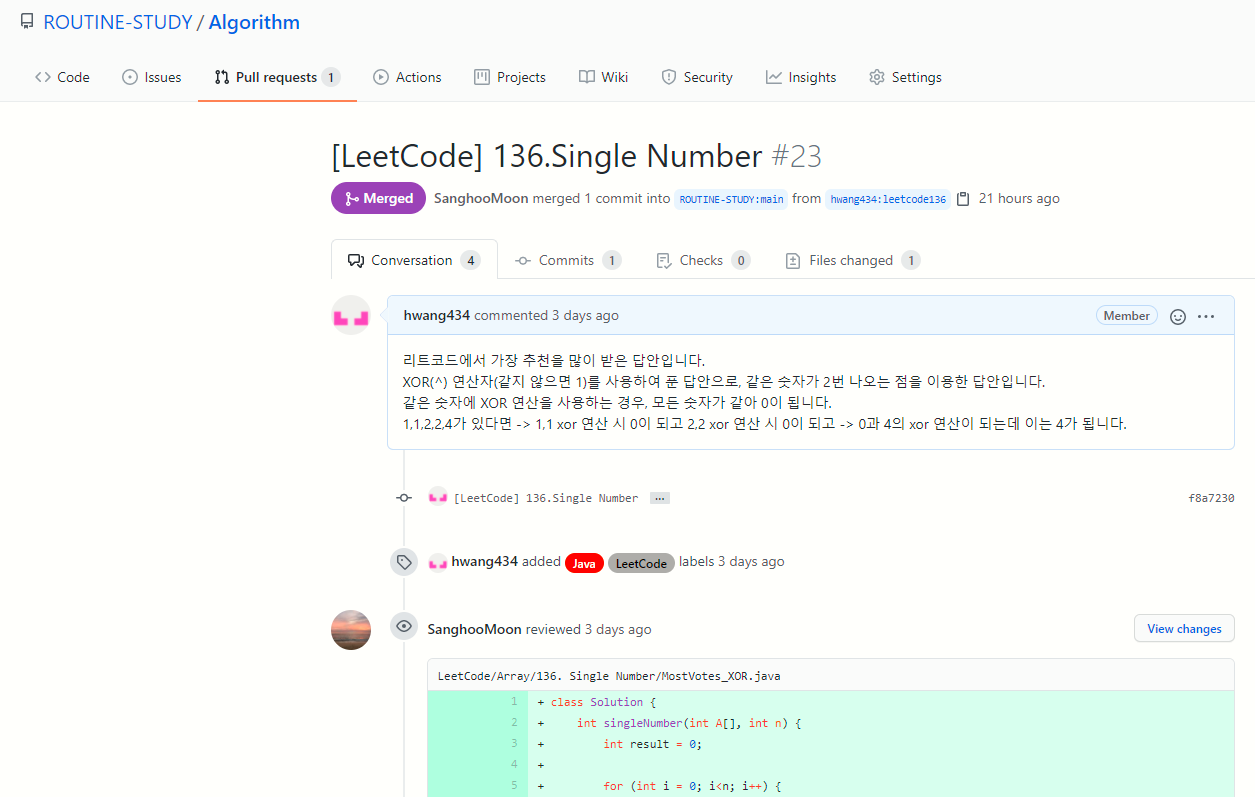This screenshot has height=797, width=1255.
Task: Click the '21 hours ago' merge time
Action: [1019, 198]
